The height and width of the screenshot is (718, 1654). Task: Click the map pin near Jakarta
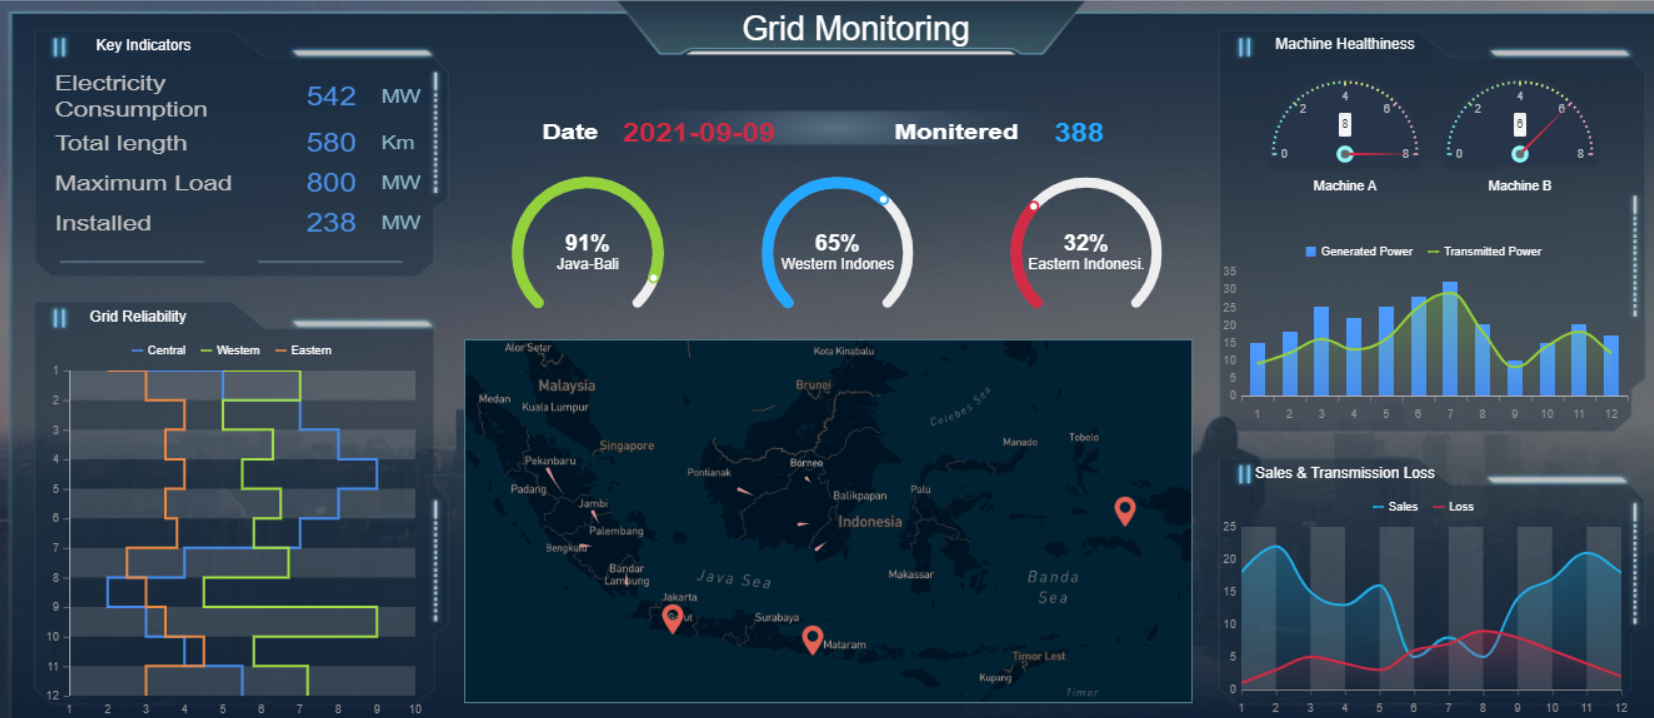tap(673, 617)
